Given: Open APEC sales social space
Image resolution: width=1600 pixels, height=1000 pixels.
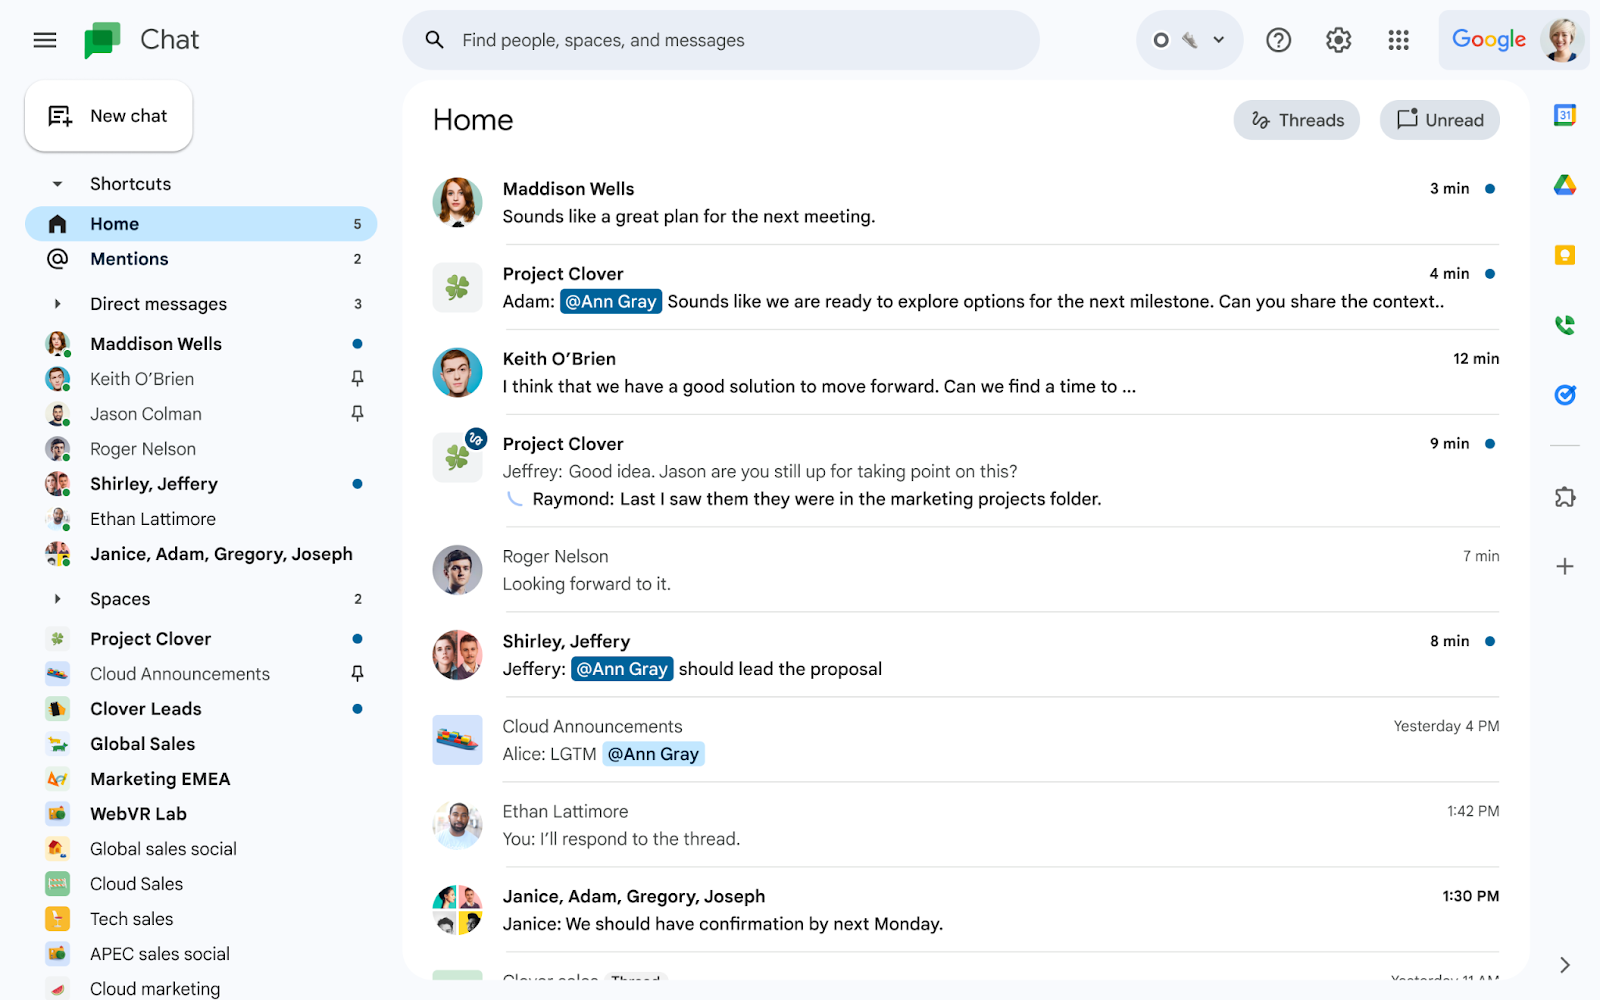Looking at the screenshot, I should [201, 954].
